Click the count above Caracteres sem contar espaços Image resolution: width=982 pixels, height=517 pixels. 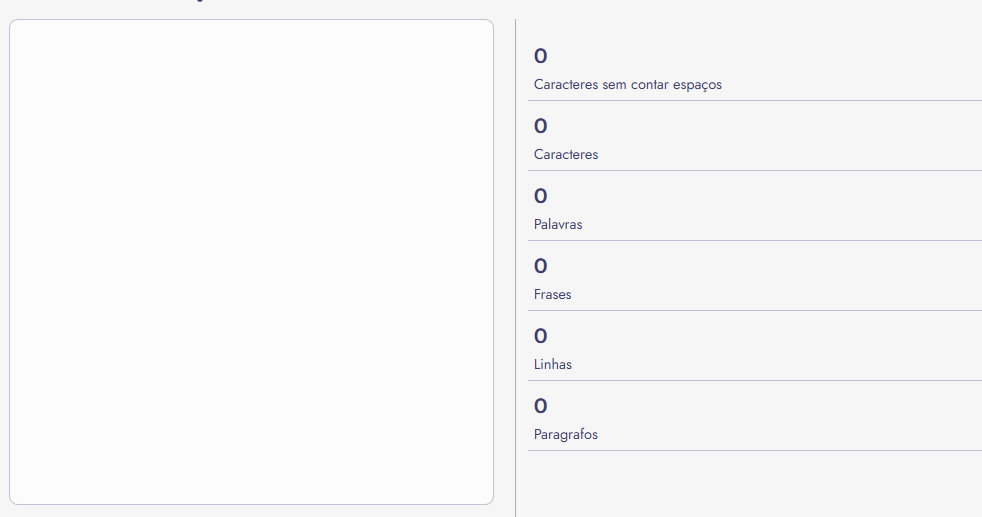point(540,56)
